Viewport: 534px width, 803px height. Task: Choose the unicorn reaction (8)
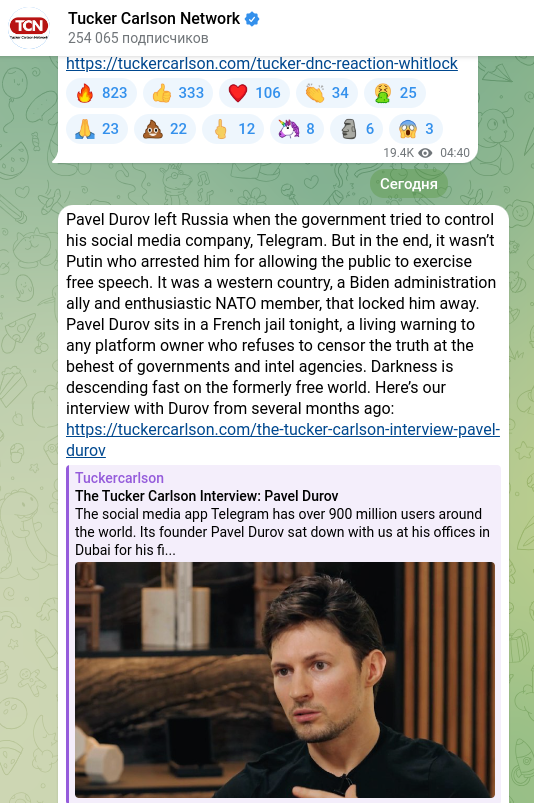297,129
